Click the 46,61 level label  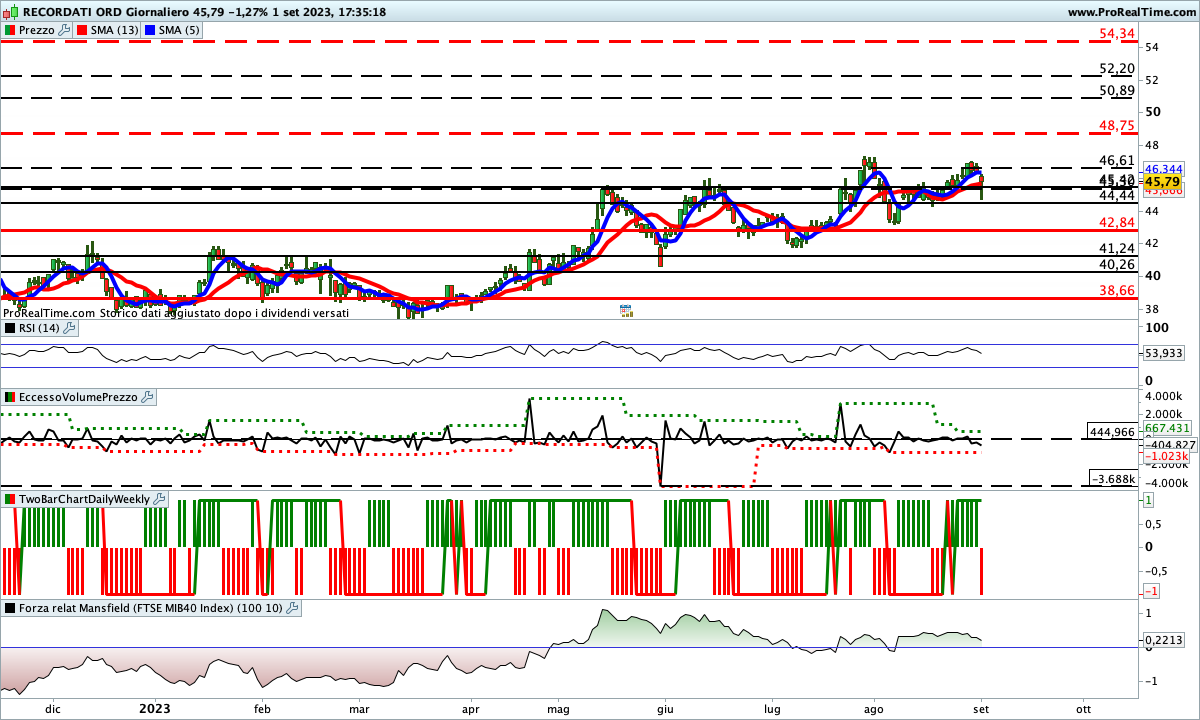(x=1116, y=160)
